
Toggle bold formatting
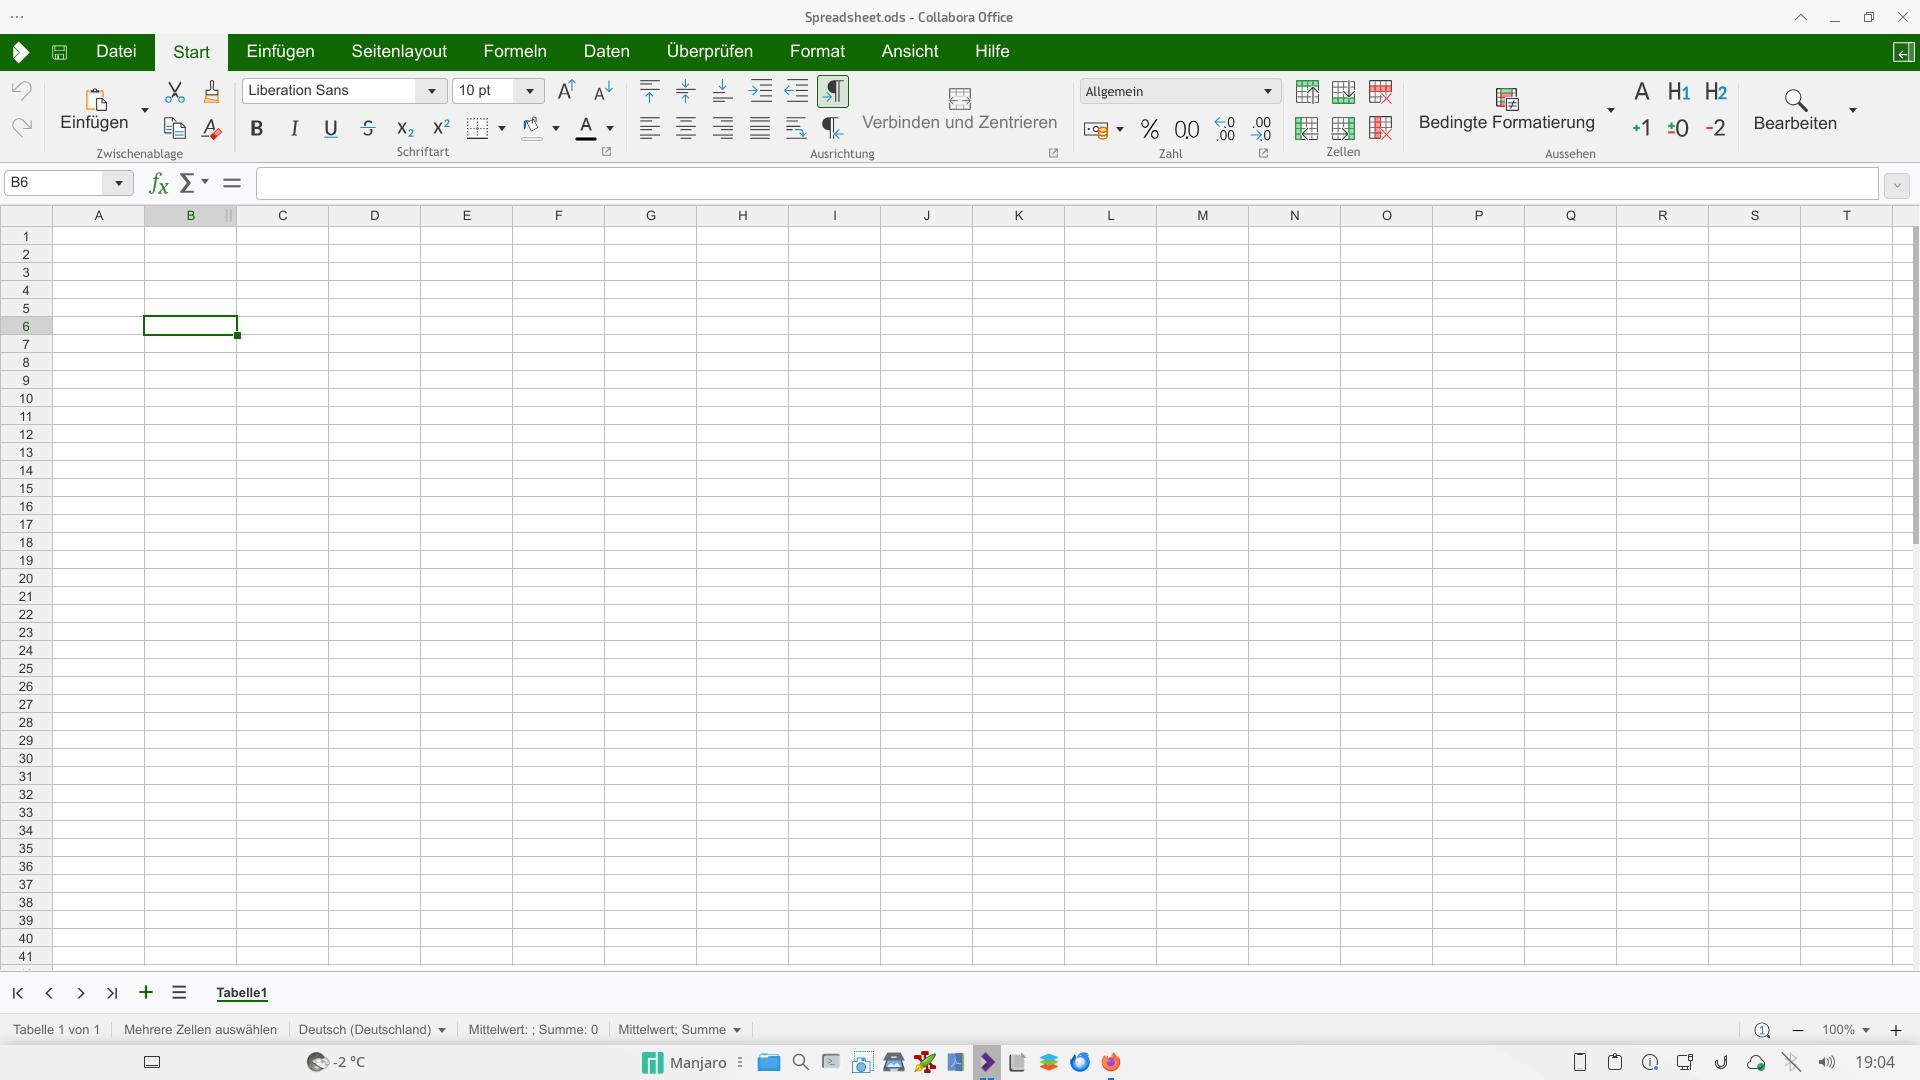tap(257, 128)
